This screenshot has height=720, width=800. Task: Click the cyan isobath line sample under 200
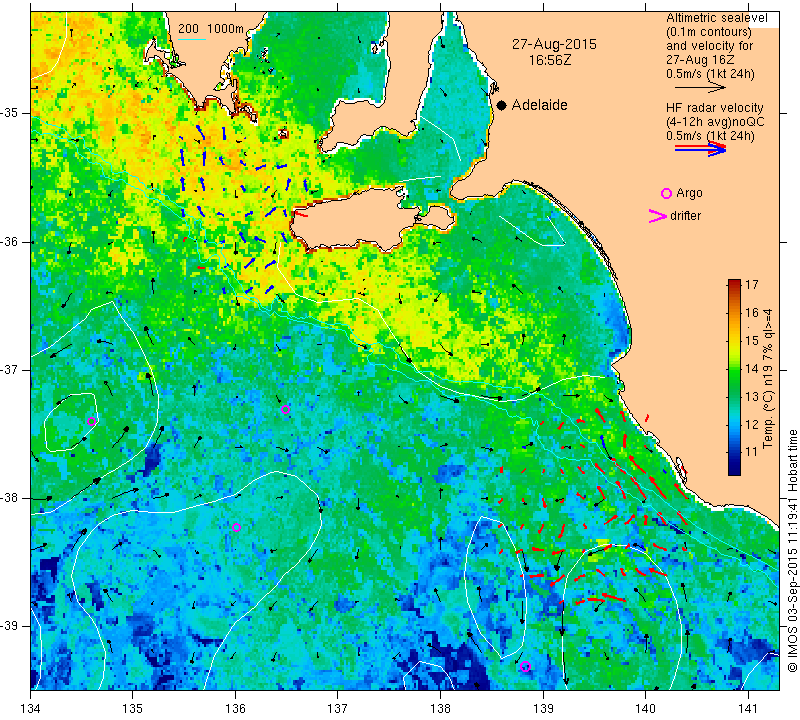click(x=192, y=39)
